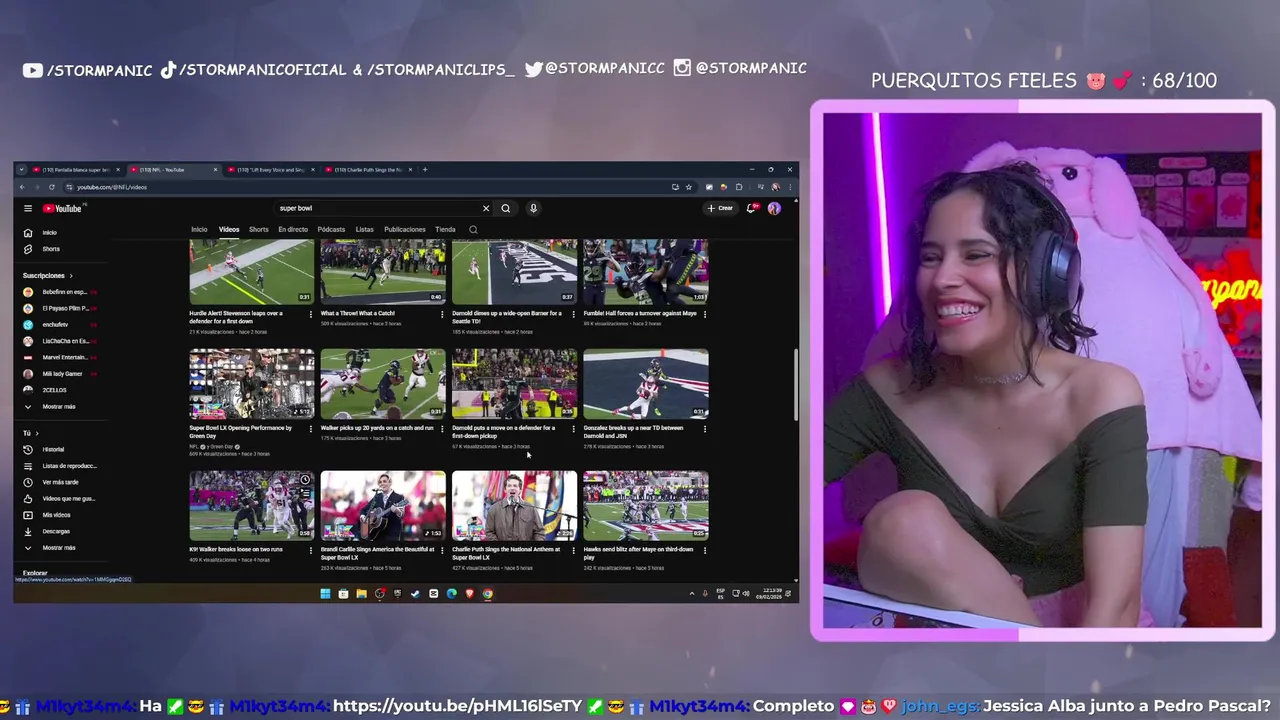Open the Pódcasts channel tab
Screen dimensions: 1280x720
(x=331, y=229)
